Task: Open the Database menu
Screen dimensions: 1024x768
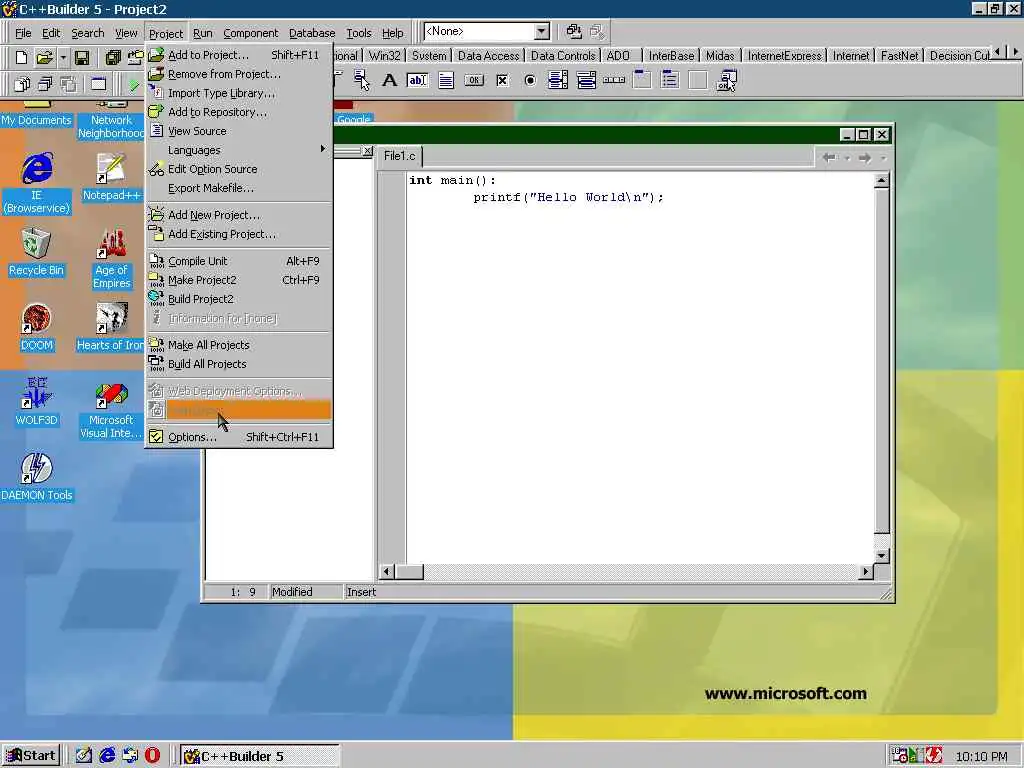Action: [x=312, y=33]
